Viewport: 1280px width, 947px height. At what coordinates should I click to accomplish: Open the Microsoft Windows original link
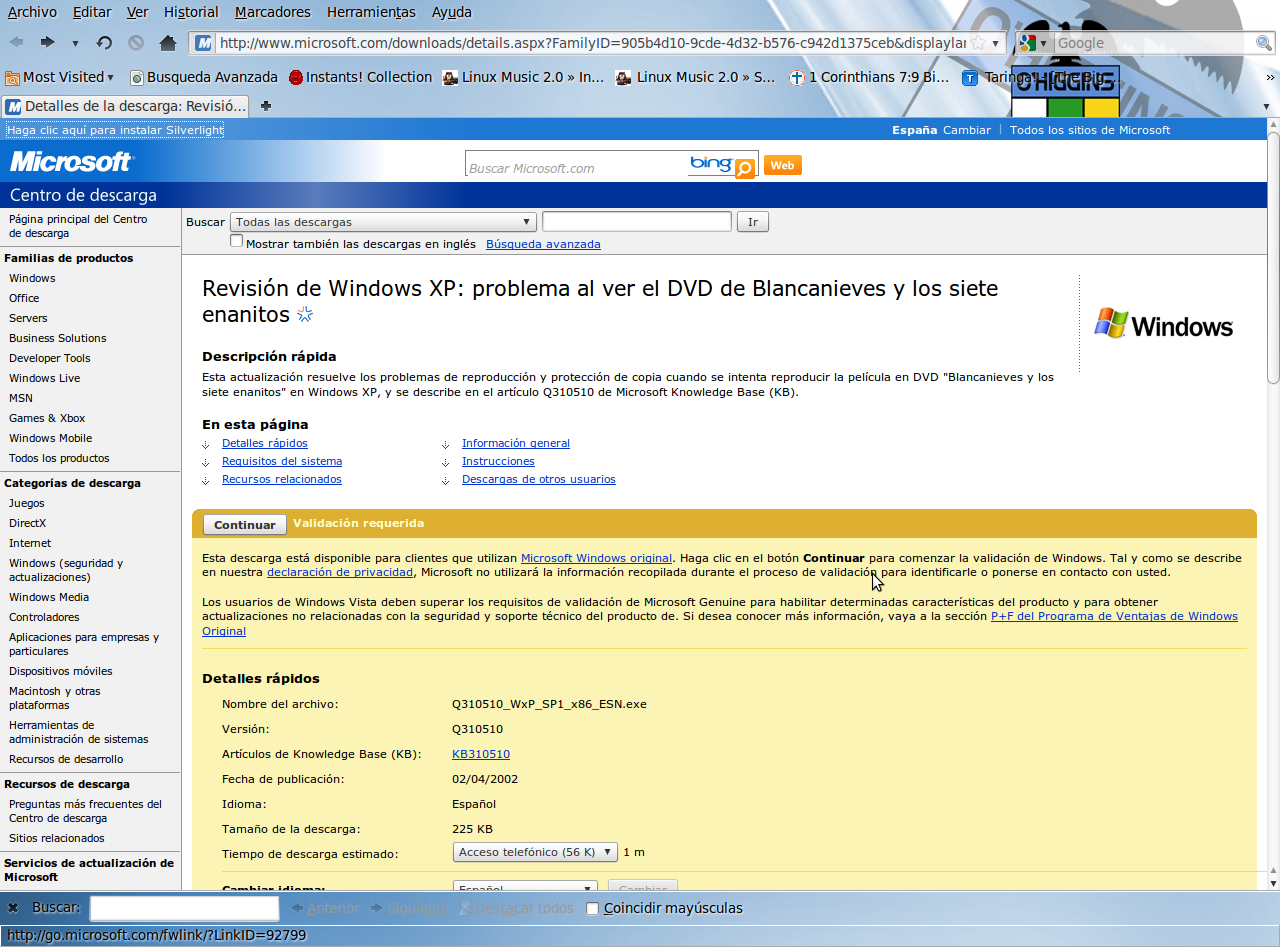[597, 558]
